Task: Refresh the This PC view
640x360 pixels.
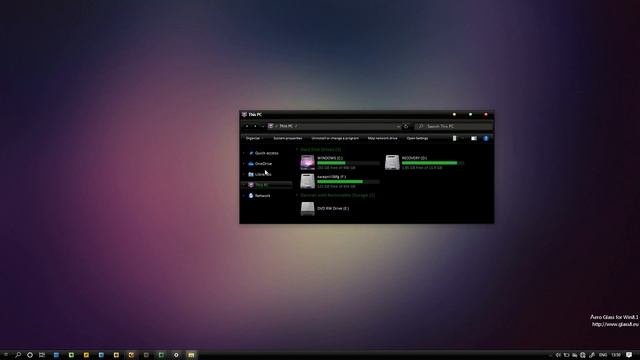Action: 406,126
